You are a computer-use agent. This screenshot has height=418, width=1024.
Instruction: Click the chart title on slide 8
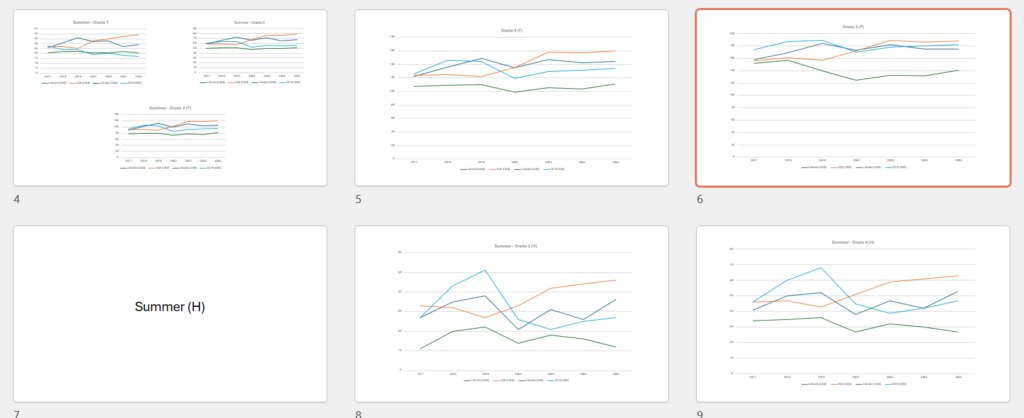511,246
